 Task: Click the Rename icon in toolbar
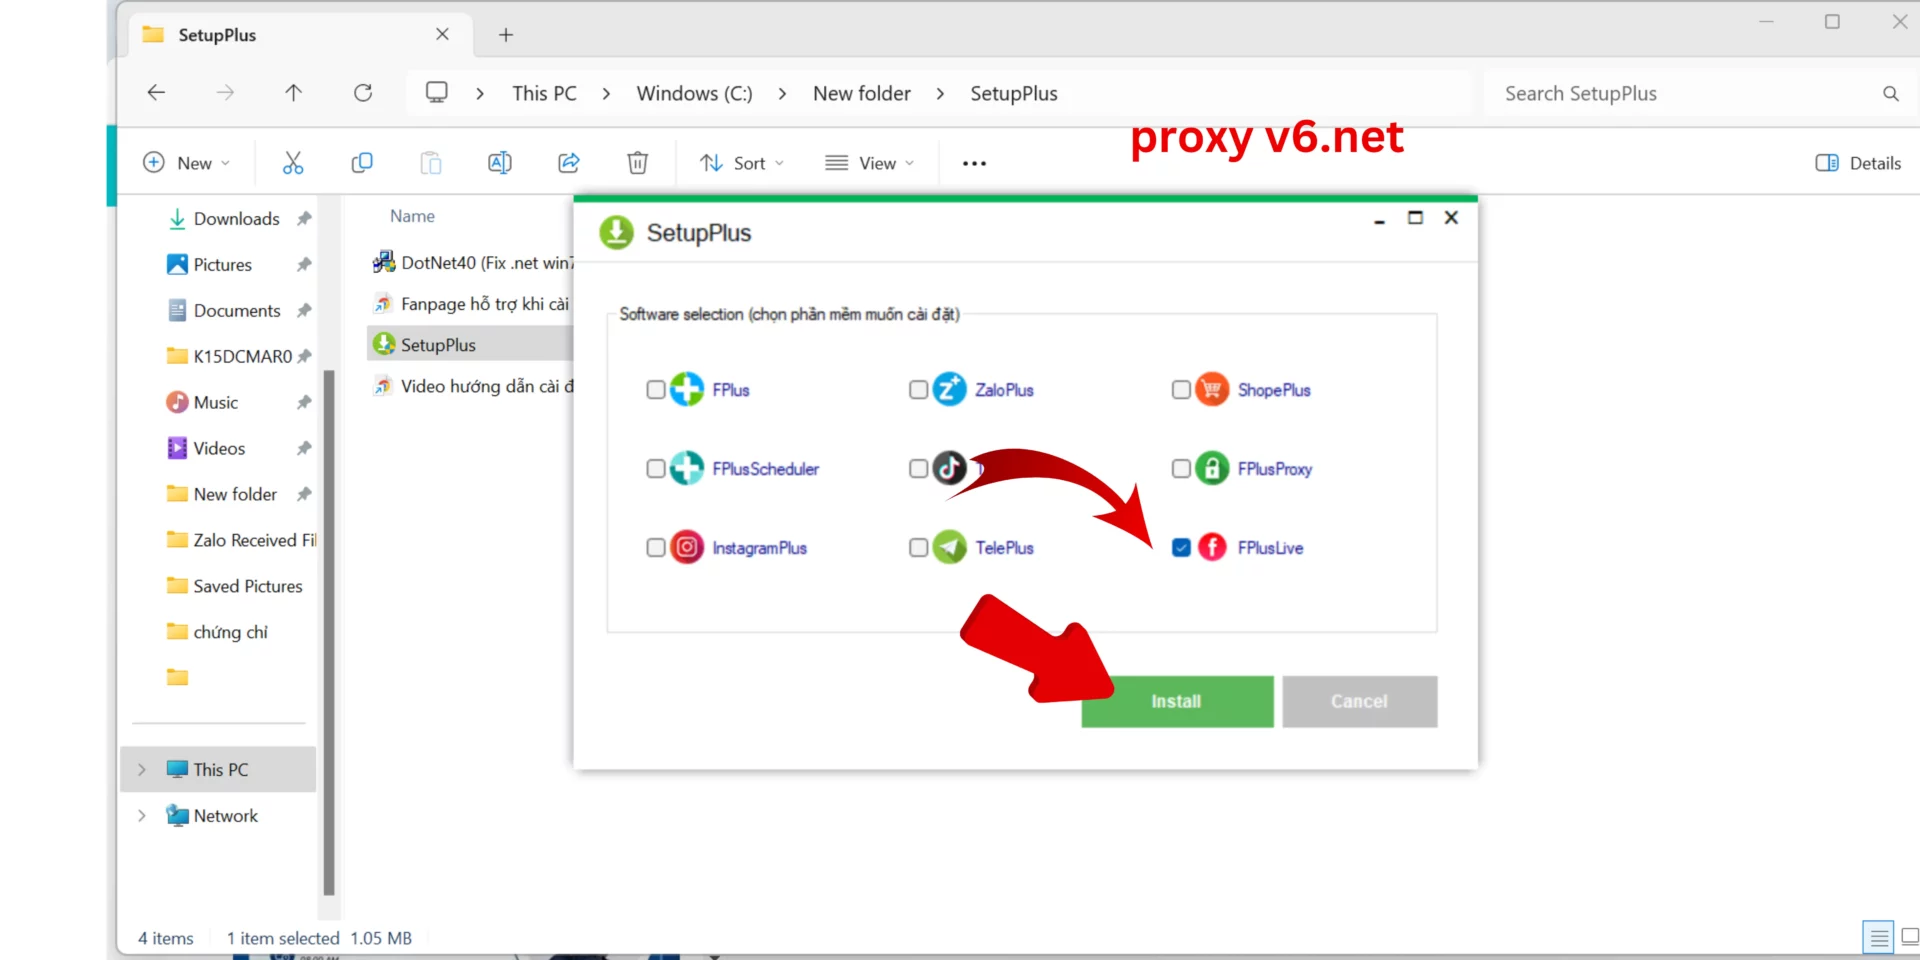(x=500, y=163)
